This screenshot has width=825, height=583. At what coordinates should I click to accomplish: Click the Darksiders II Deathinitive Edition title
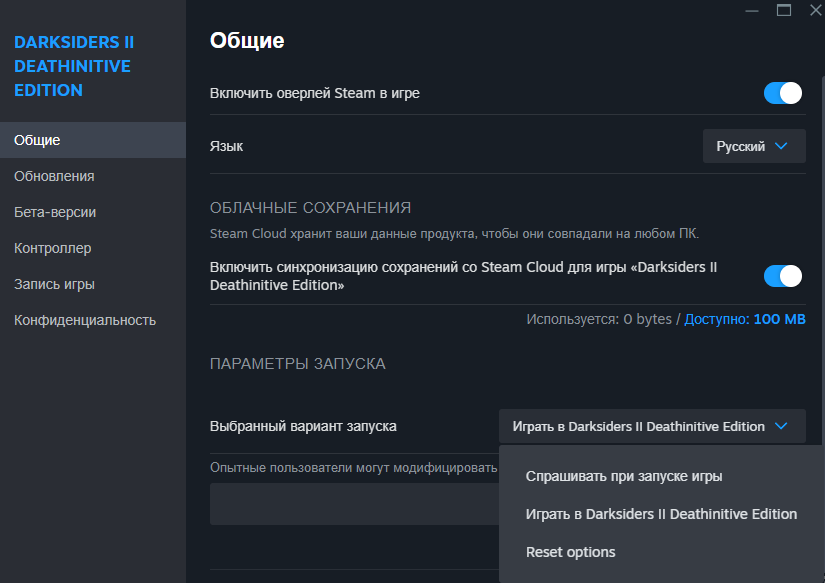click(x=74, y=66)
